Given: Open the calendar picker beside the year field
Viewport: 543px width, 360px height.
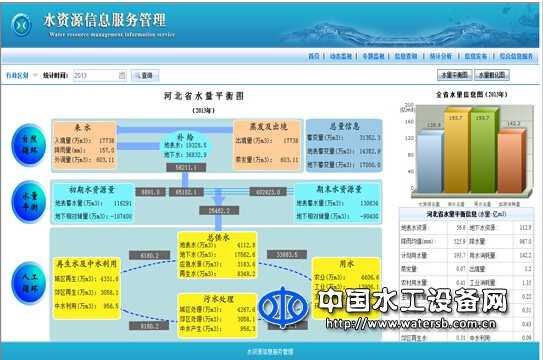Looking at the screenshot, I should pyautogui.click(x=122, y=75).
